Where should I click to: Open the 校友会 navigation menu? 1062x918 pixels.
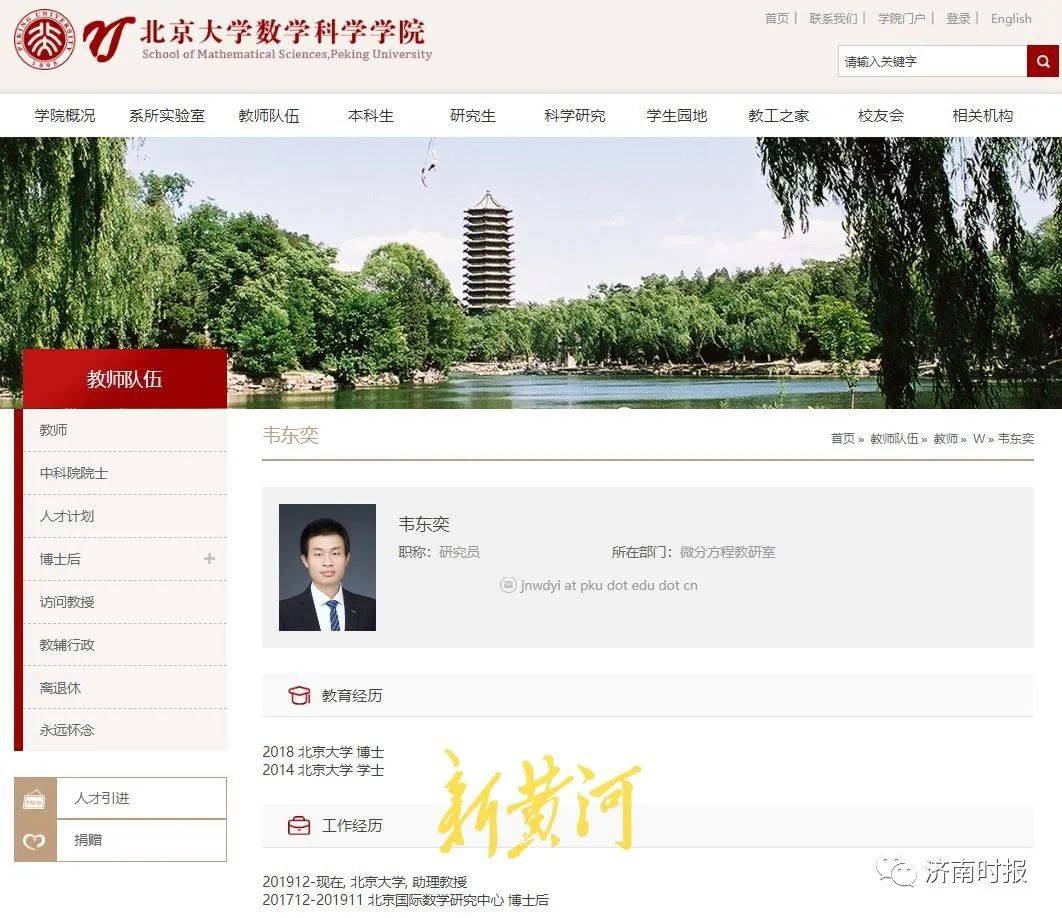[x=881, y=116]
